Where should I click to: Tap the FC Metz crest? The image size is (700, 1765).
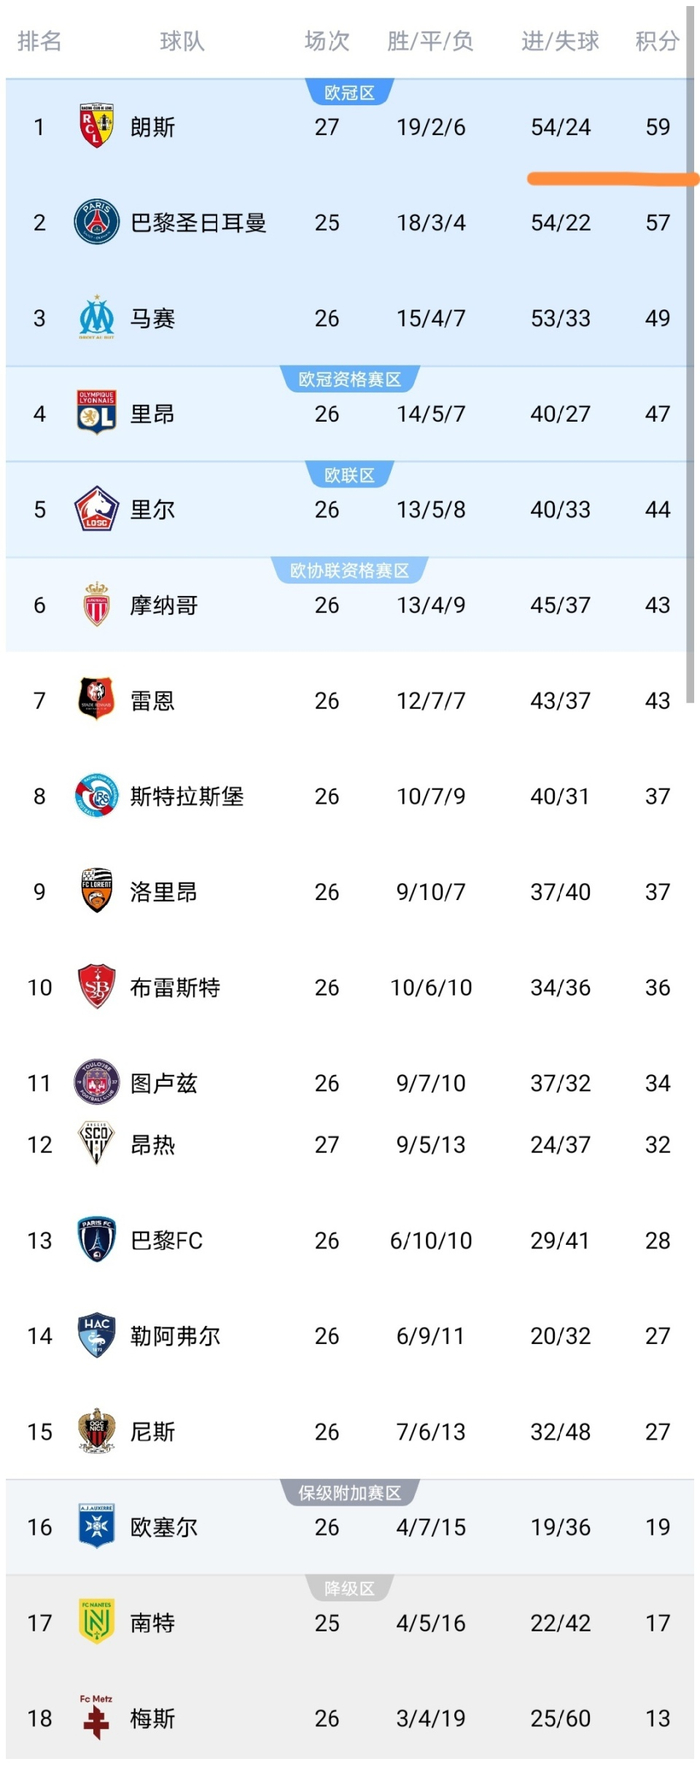point(97,1717)
